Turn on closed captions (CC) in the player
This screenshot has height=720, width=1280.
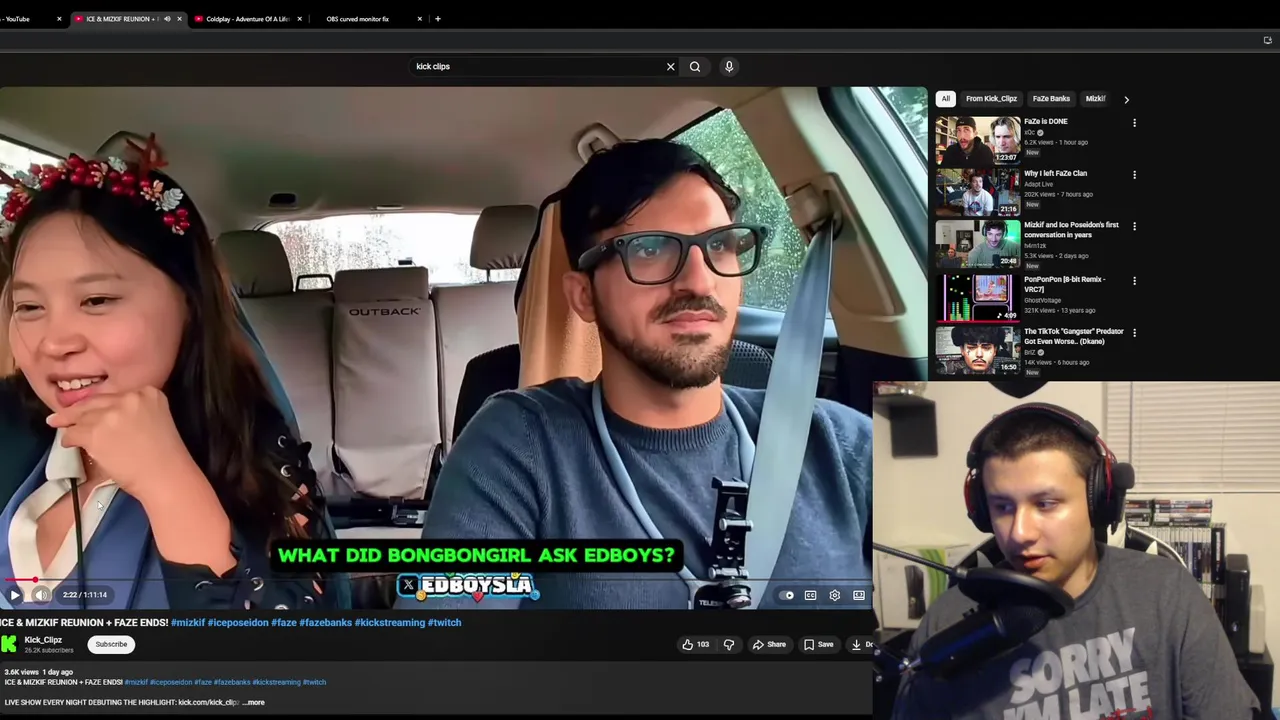pos(811,595)
